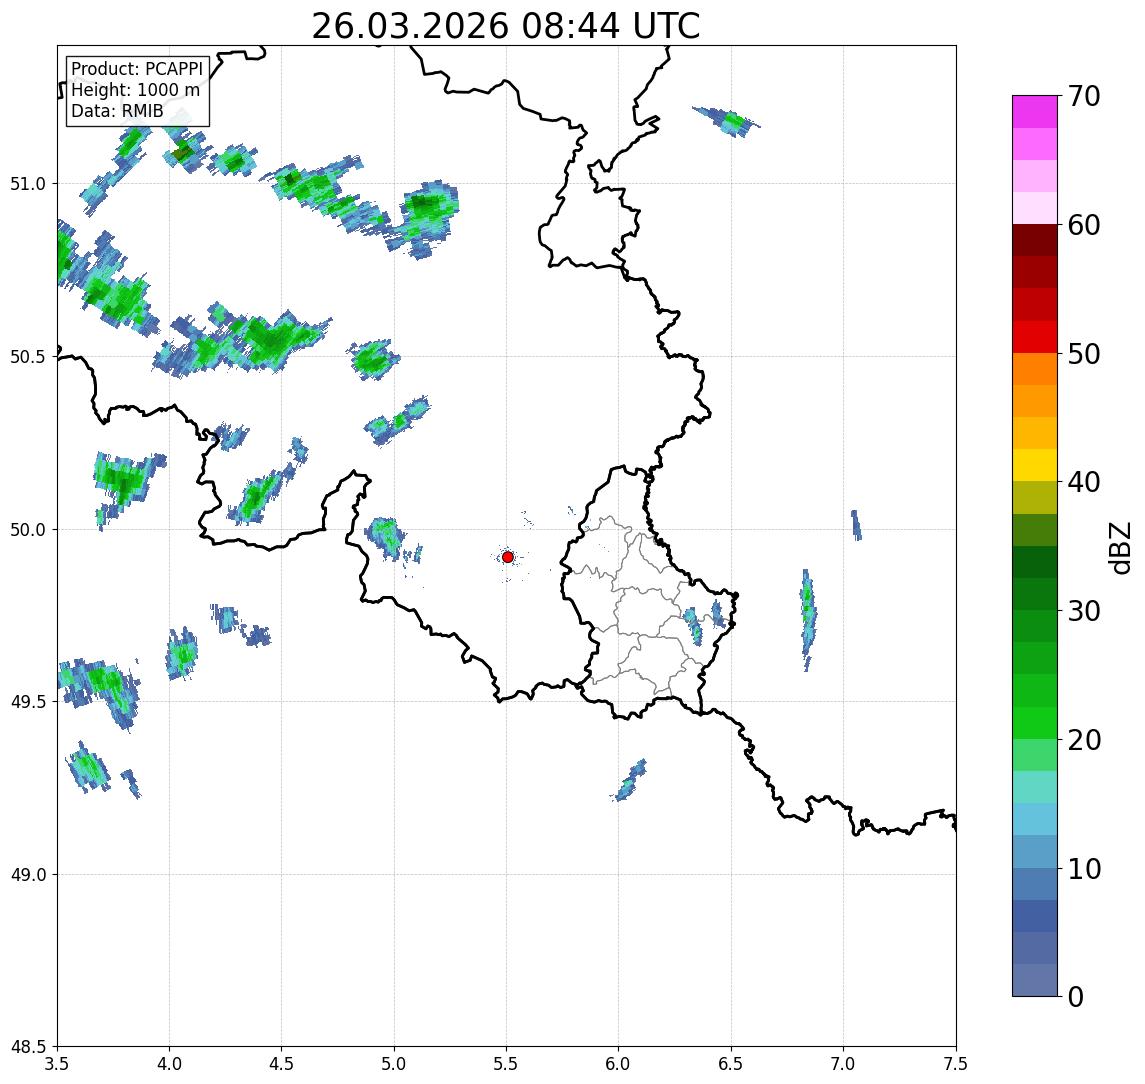Image resolution: width=1145 pixels, height=1084 pixels.
Task: Click the colorbar tick label 0
Action: point(1076,996)
